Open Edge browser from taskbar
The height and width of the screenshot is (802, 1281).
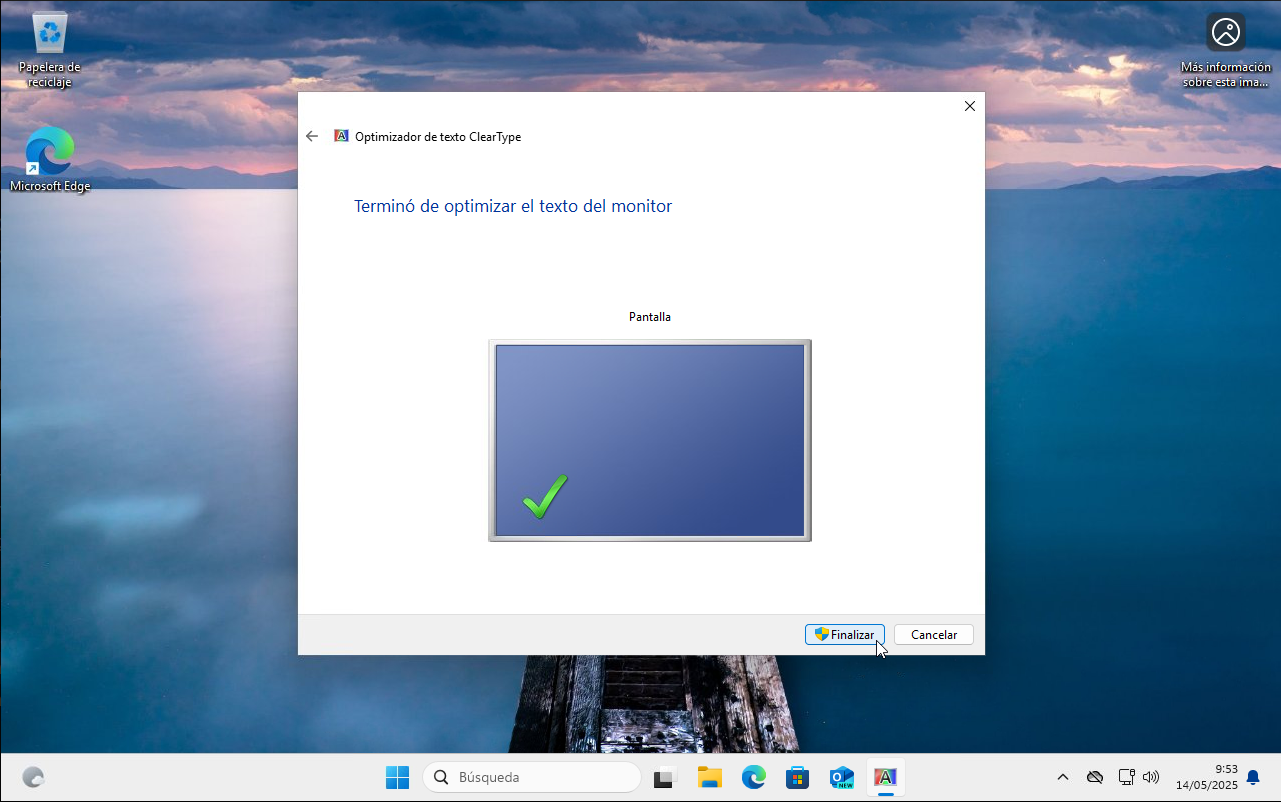pyautogui.click(x=753, y=777)
